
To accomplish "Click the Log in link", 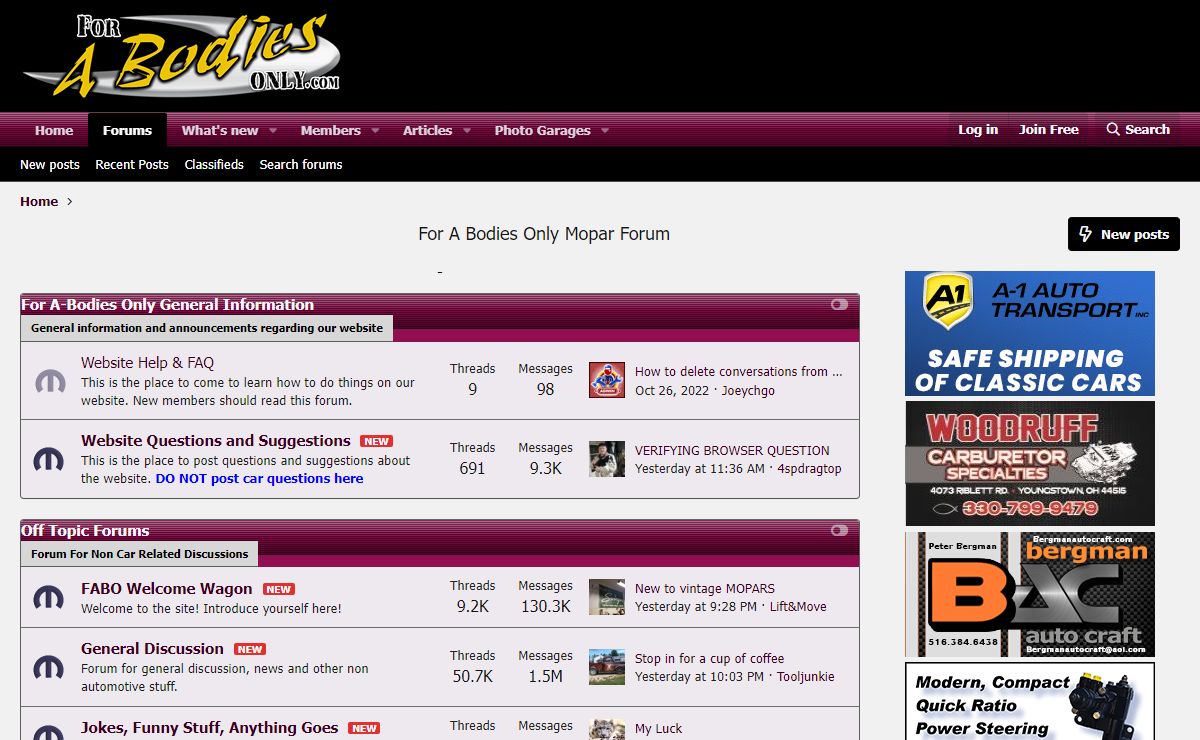I will [978, 129].
